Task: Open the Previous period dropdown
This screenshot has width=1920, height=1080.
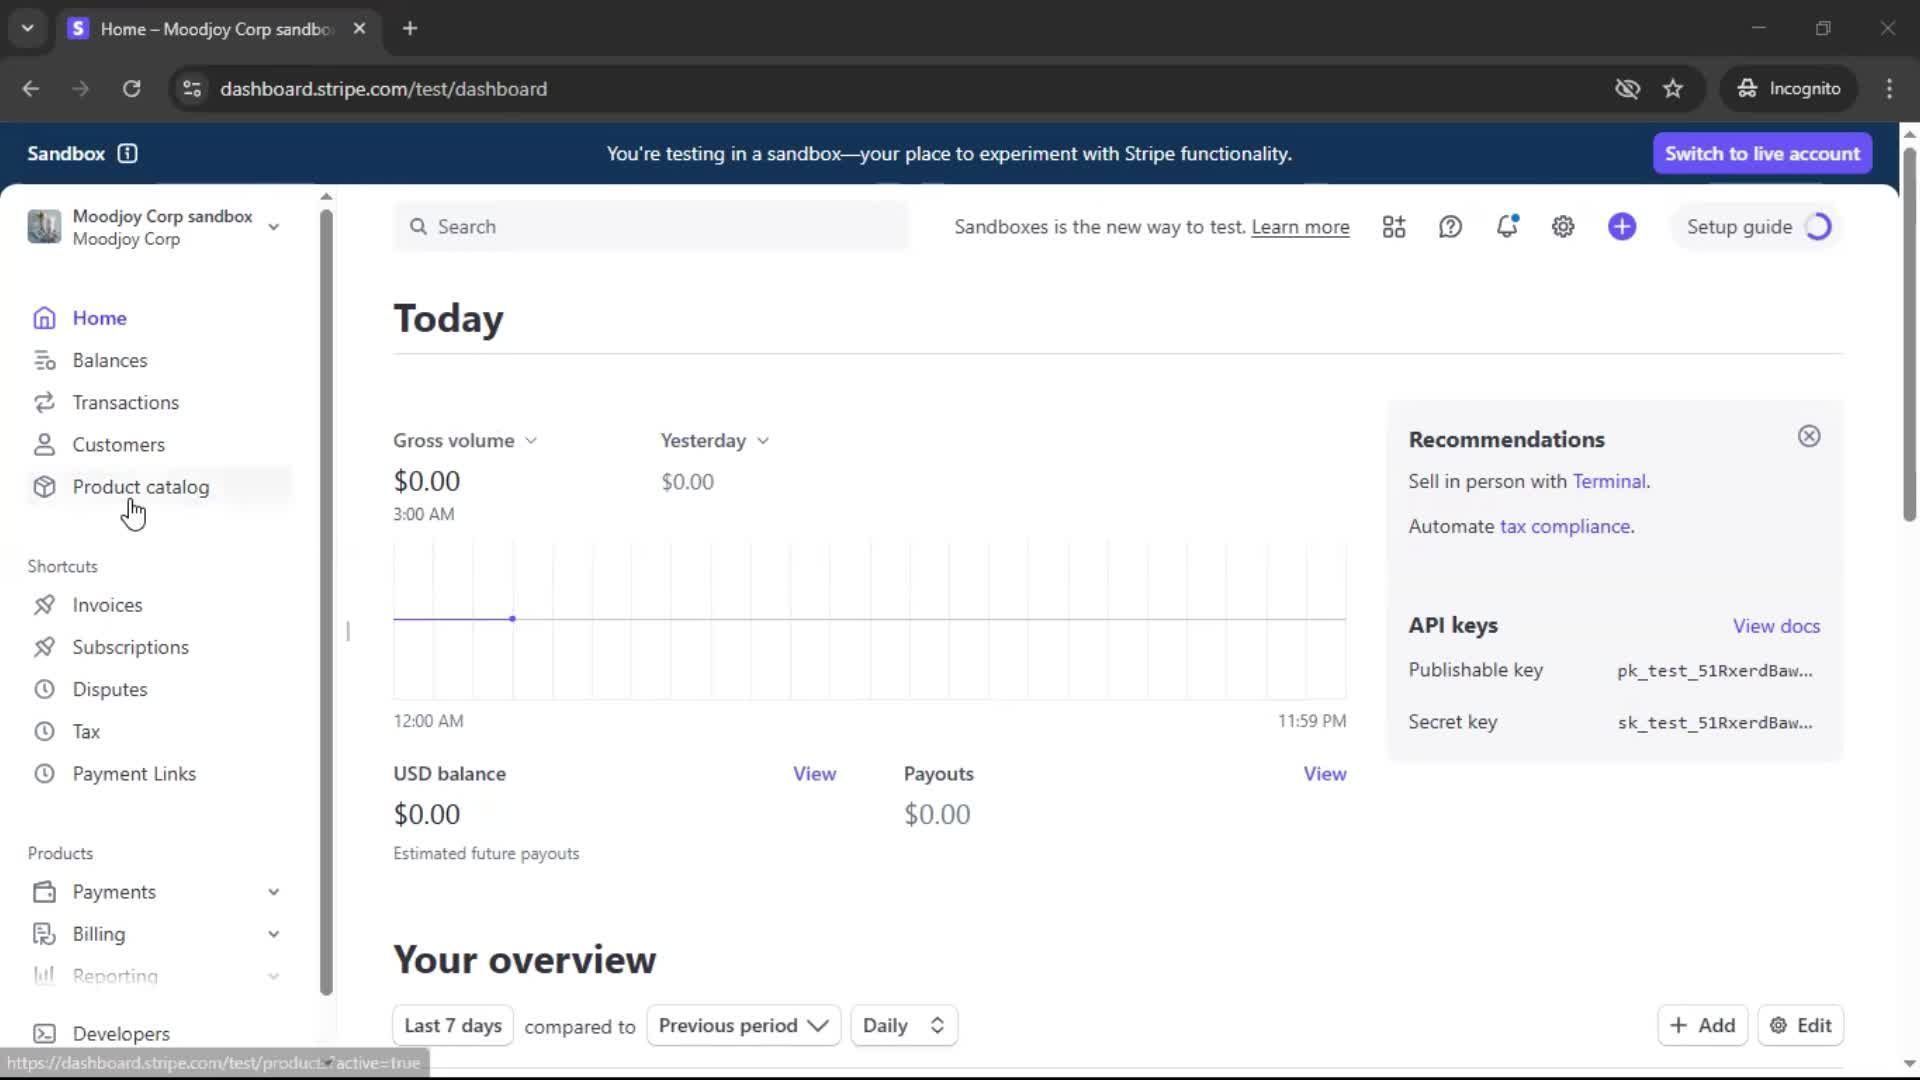Action: (x=743, y=1025)
